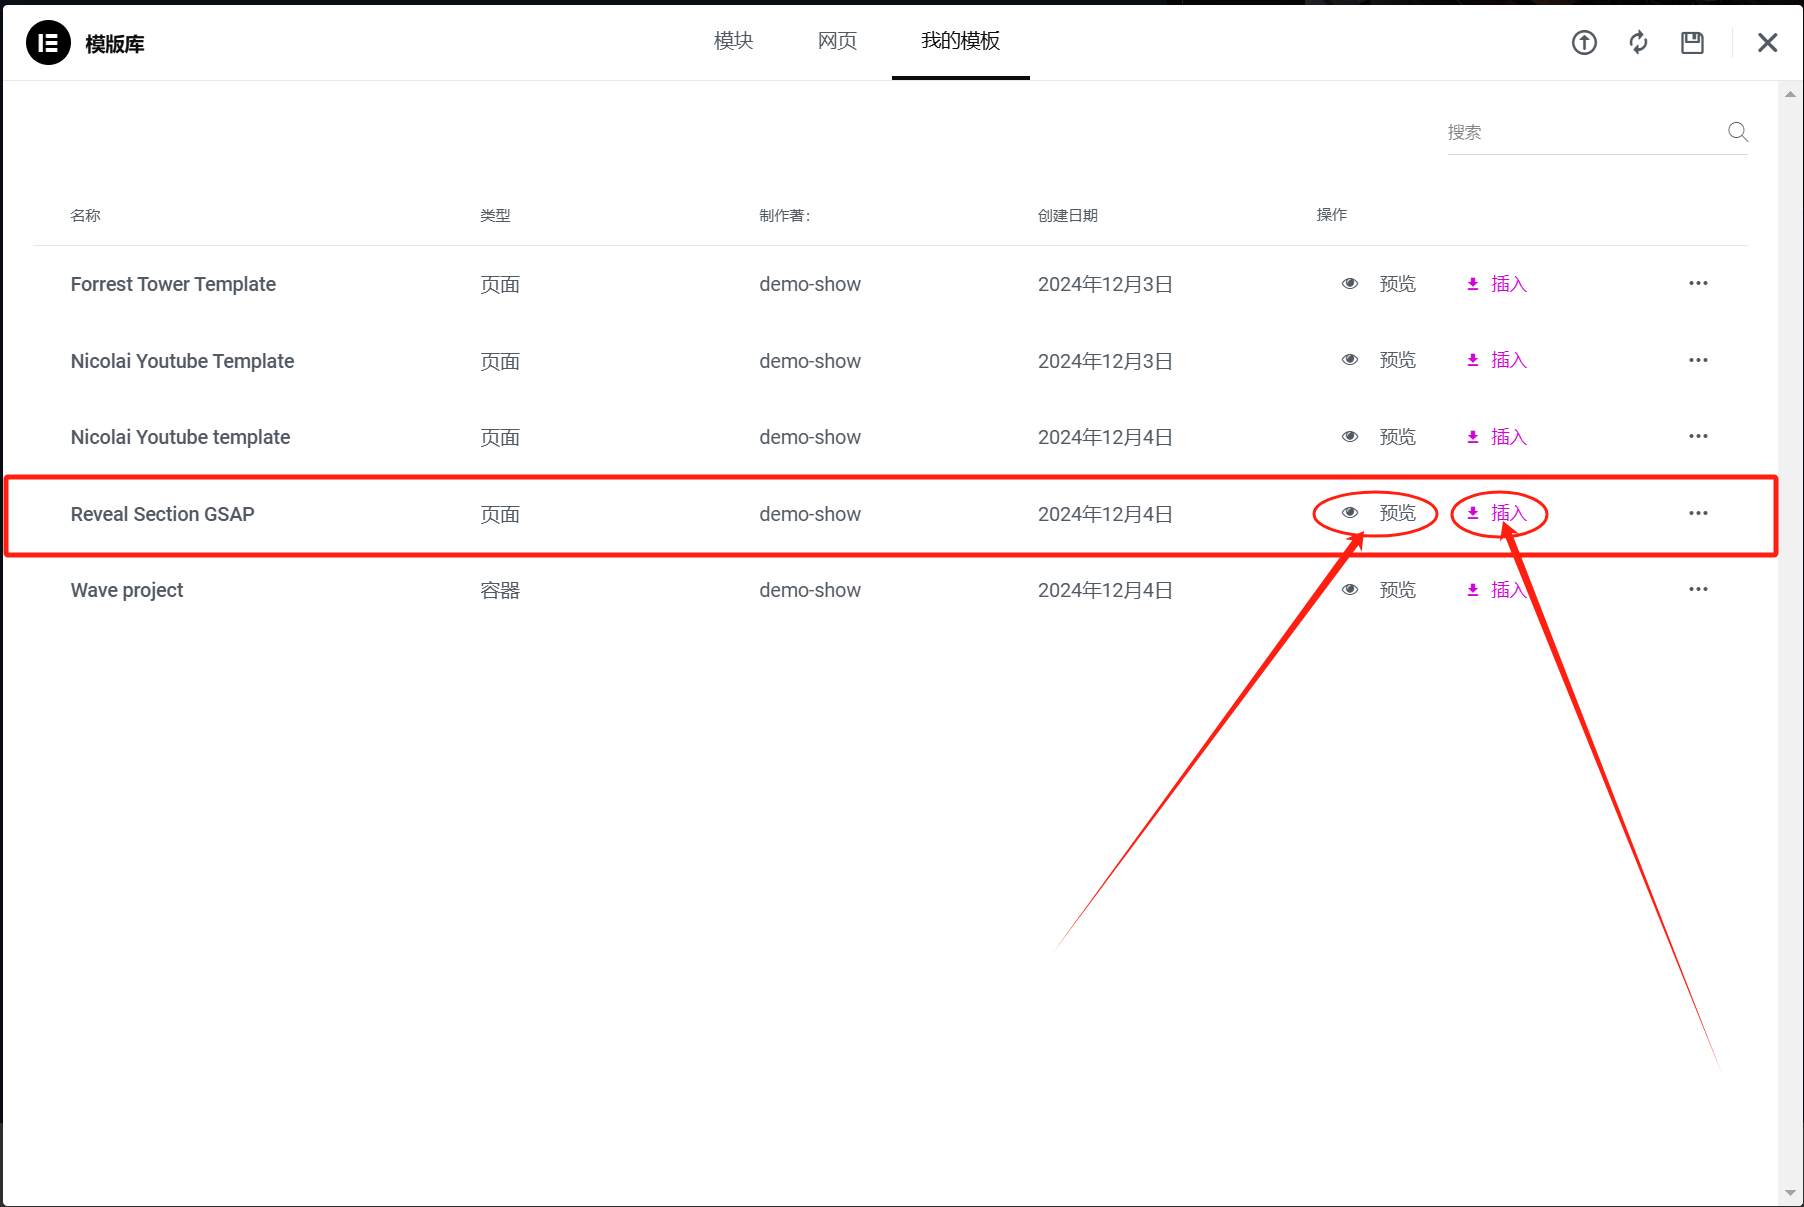The width and height of the screenshot is (1804, 1207).
Task: Close the template library with the X icon
Action: point(1767,43)
